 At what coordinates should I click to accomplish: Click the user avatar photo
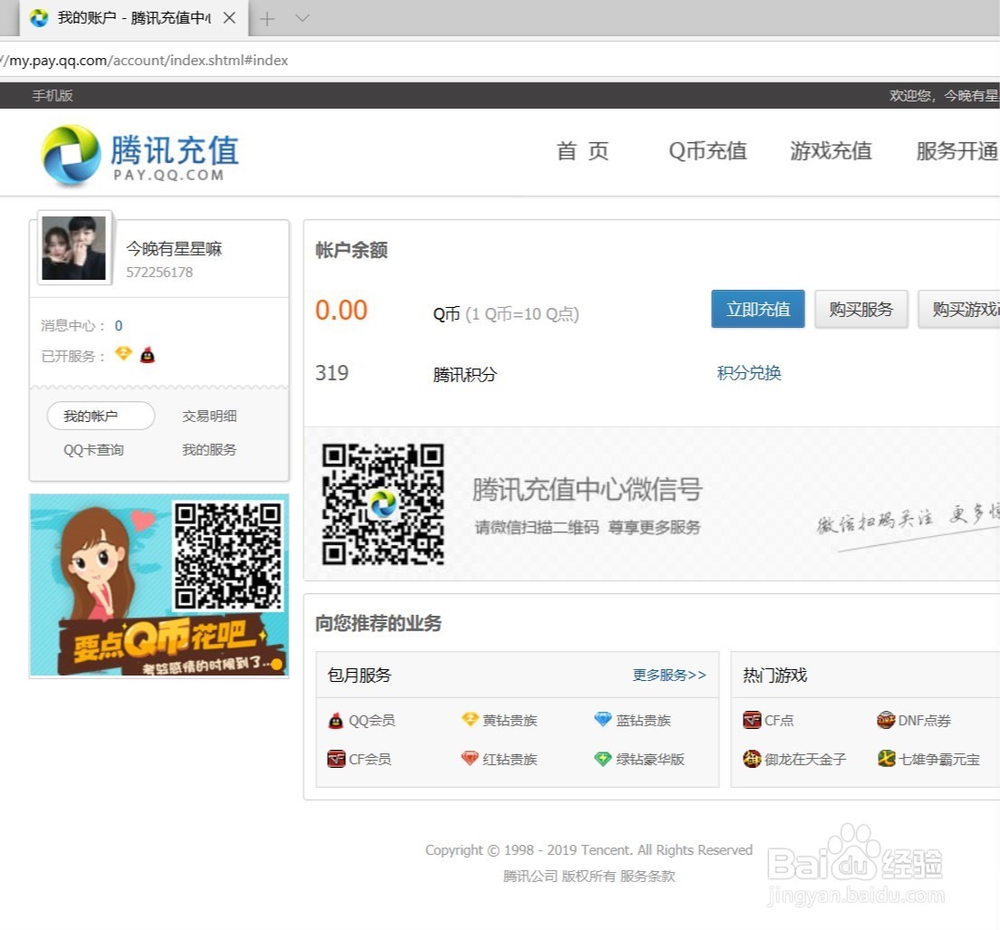74,247
